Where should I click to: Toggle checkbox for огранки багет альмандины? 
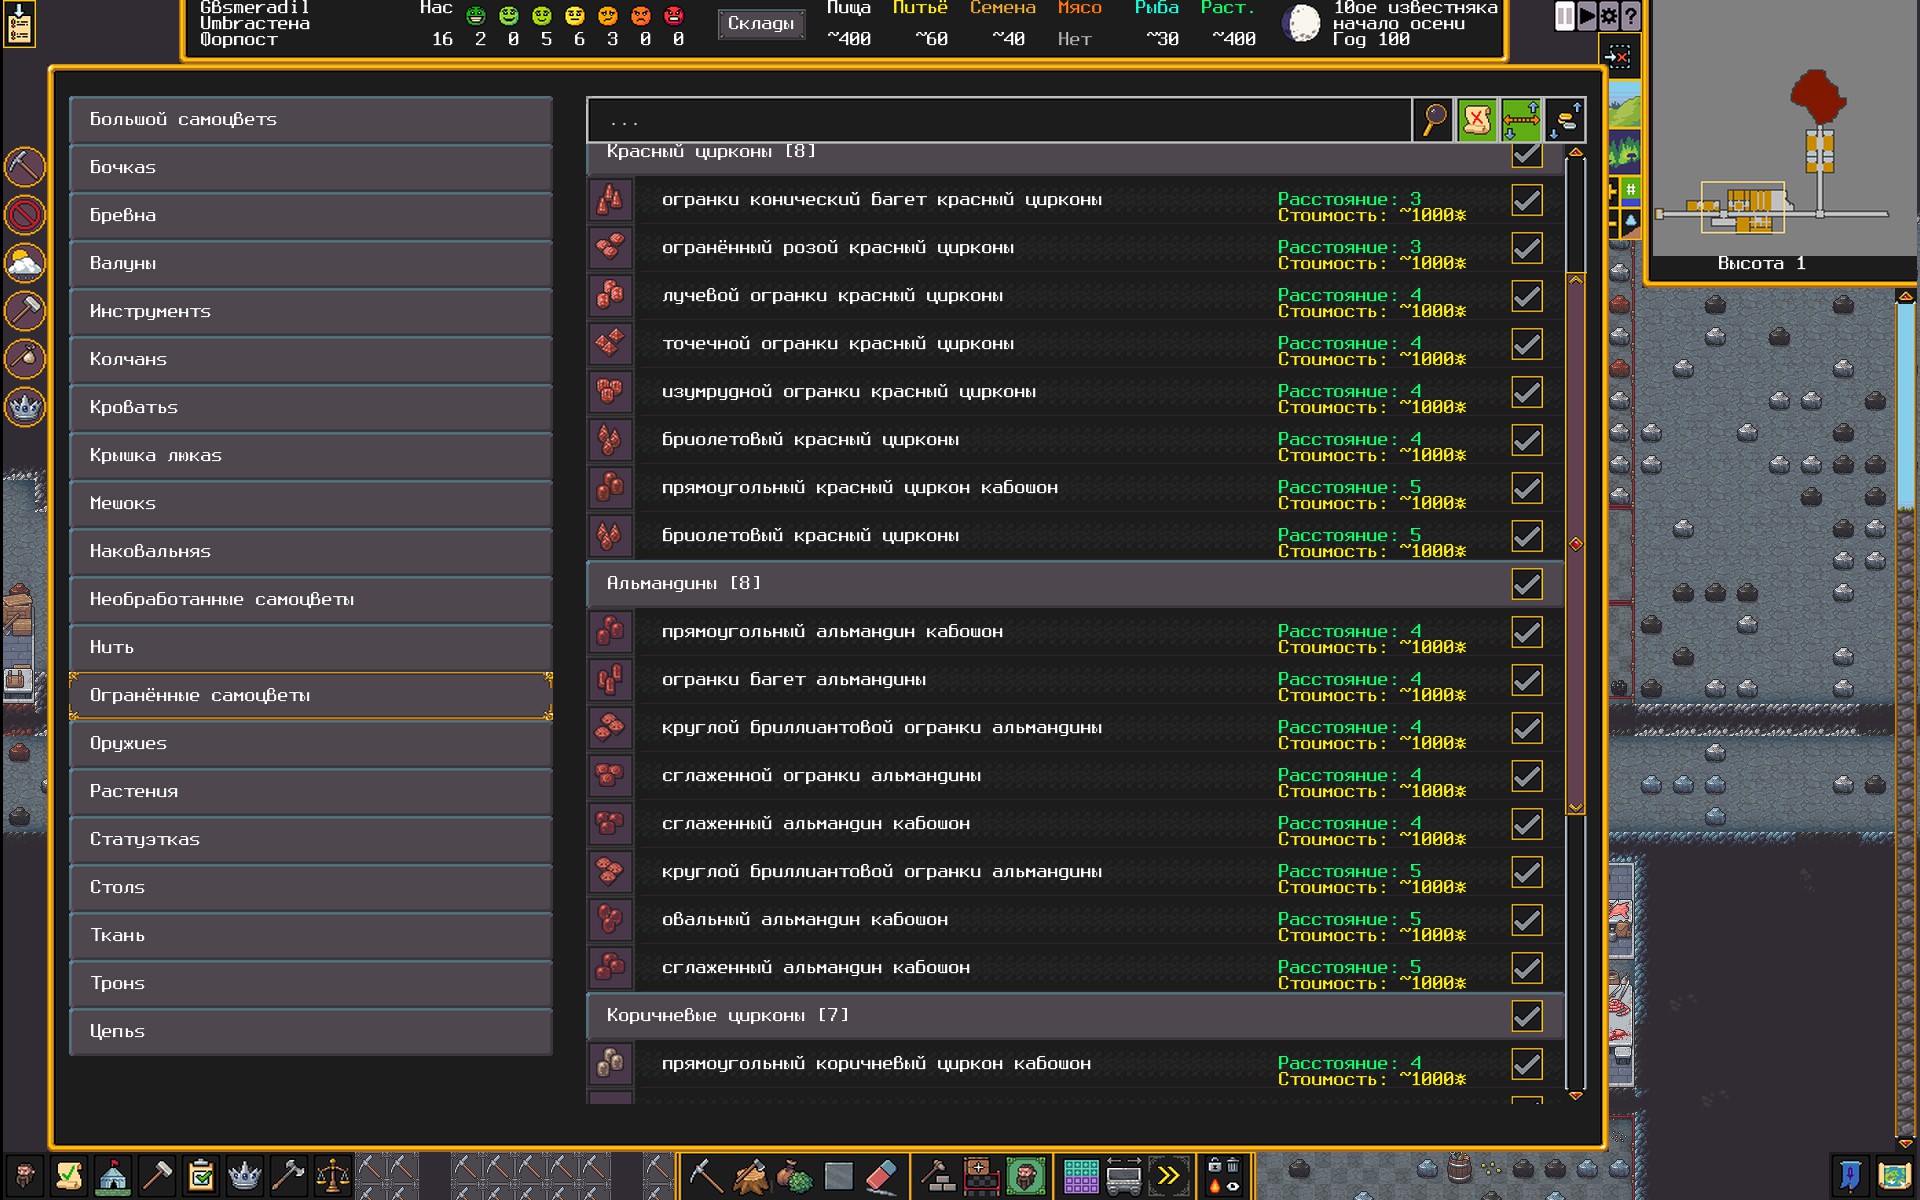[x=1526, y=680]
